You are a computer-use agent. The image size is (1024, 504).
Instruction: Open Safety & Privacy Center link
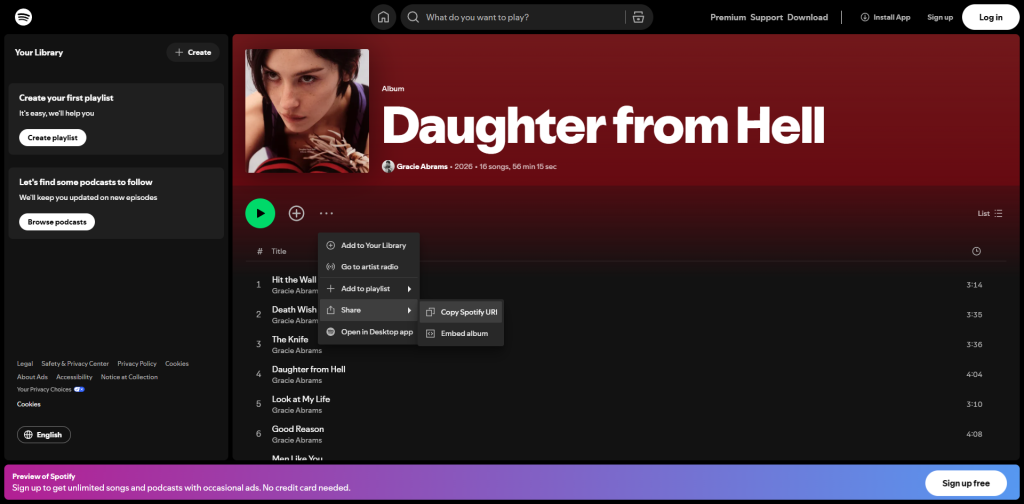75,364
